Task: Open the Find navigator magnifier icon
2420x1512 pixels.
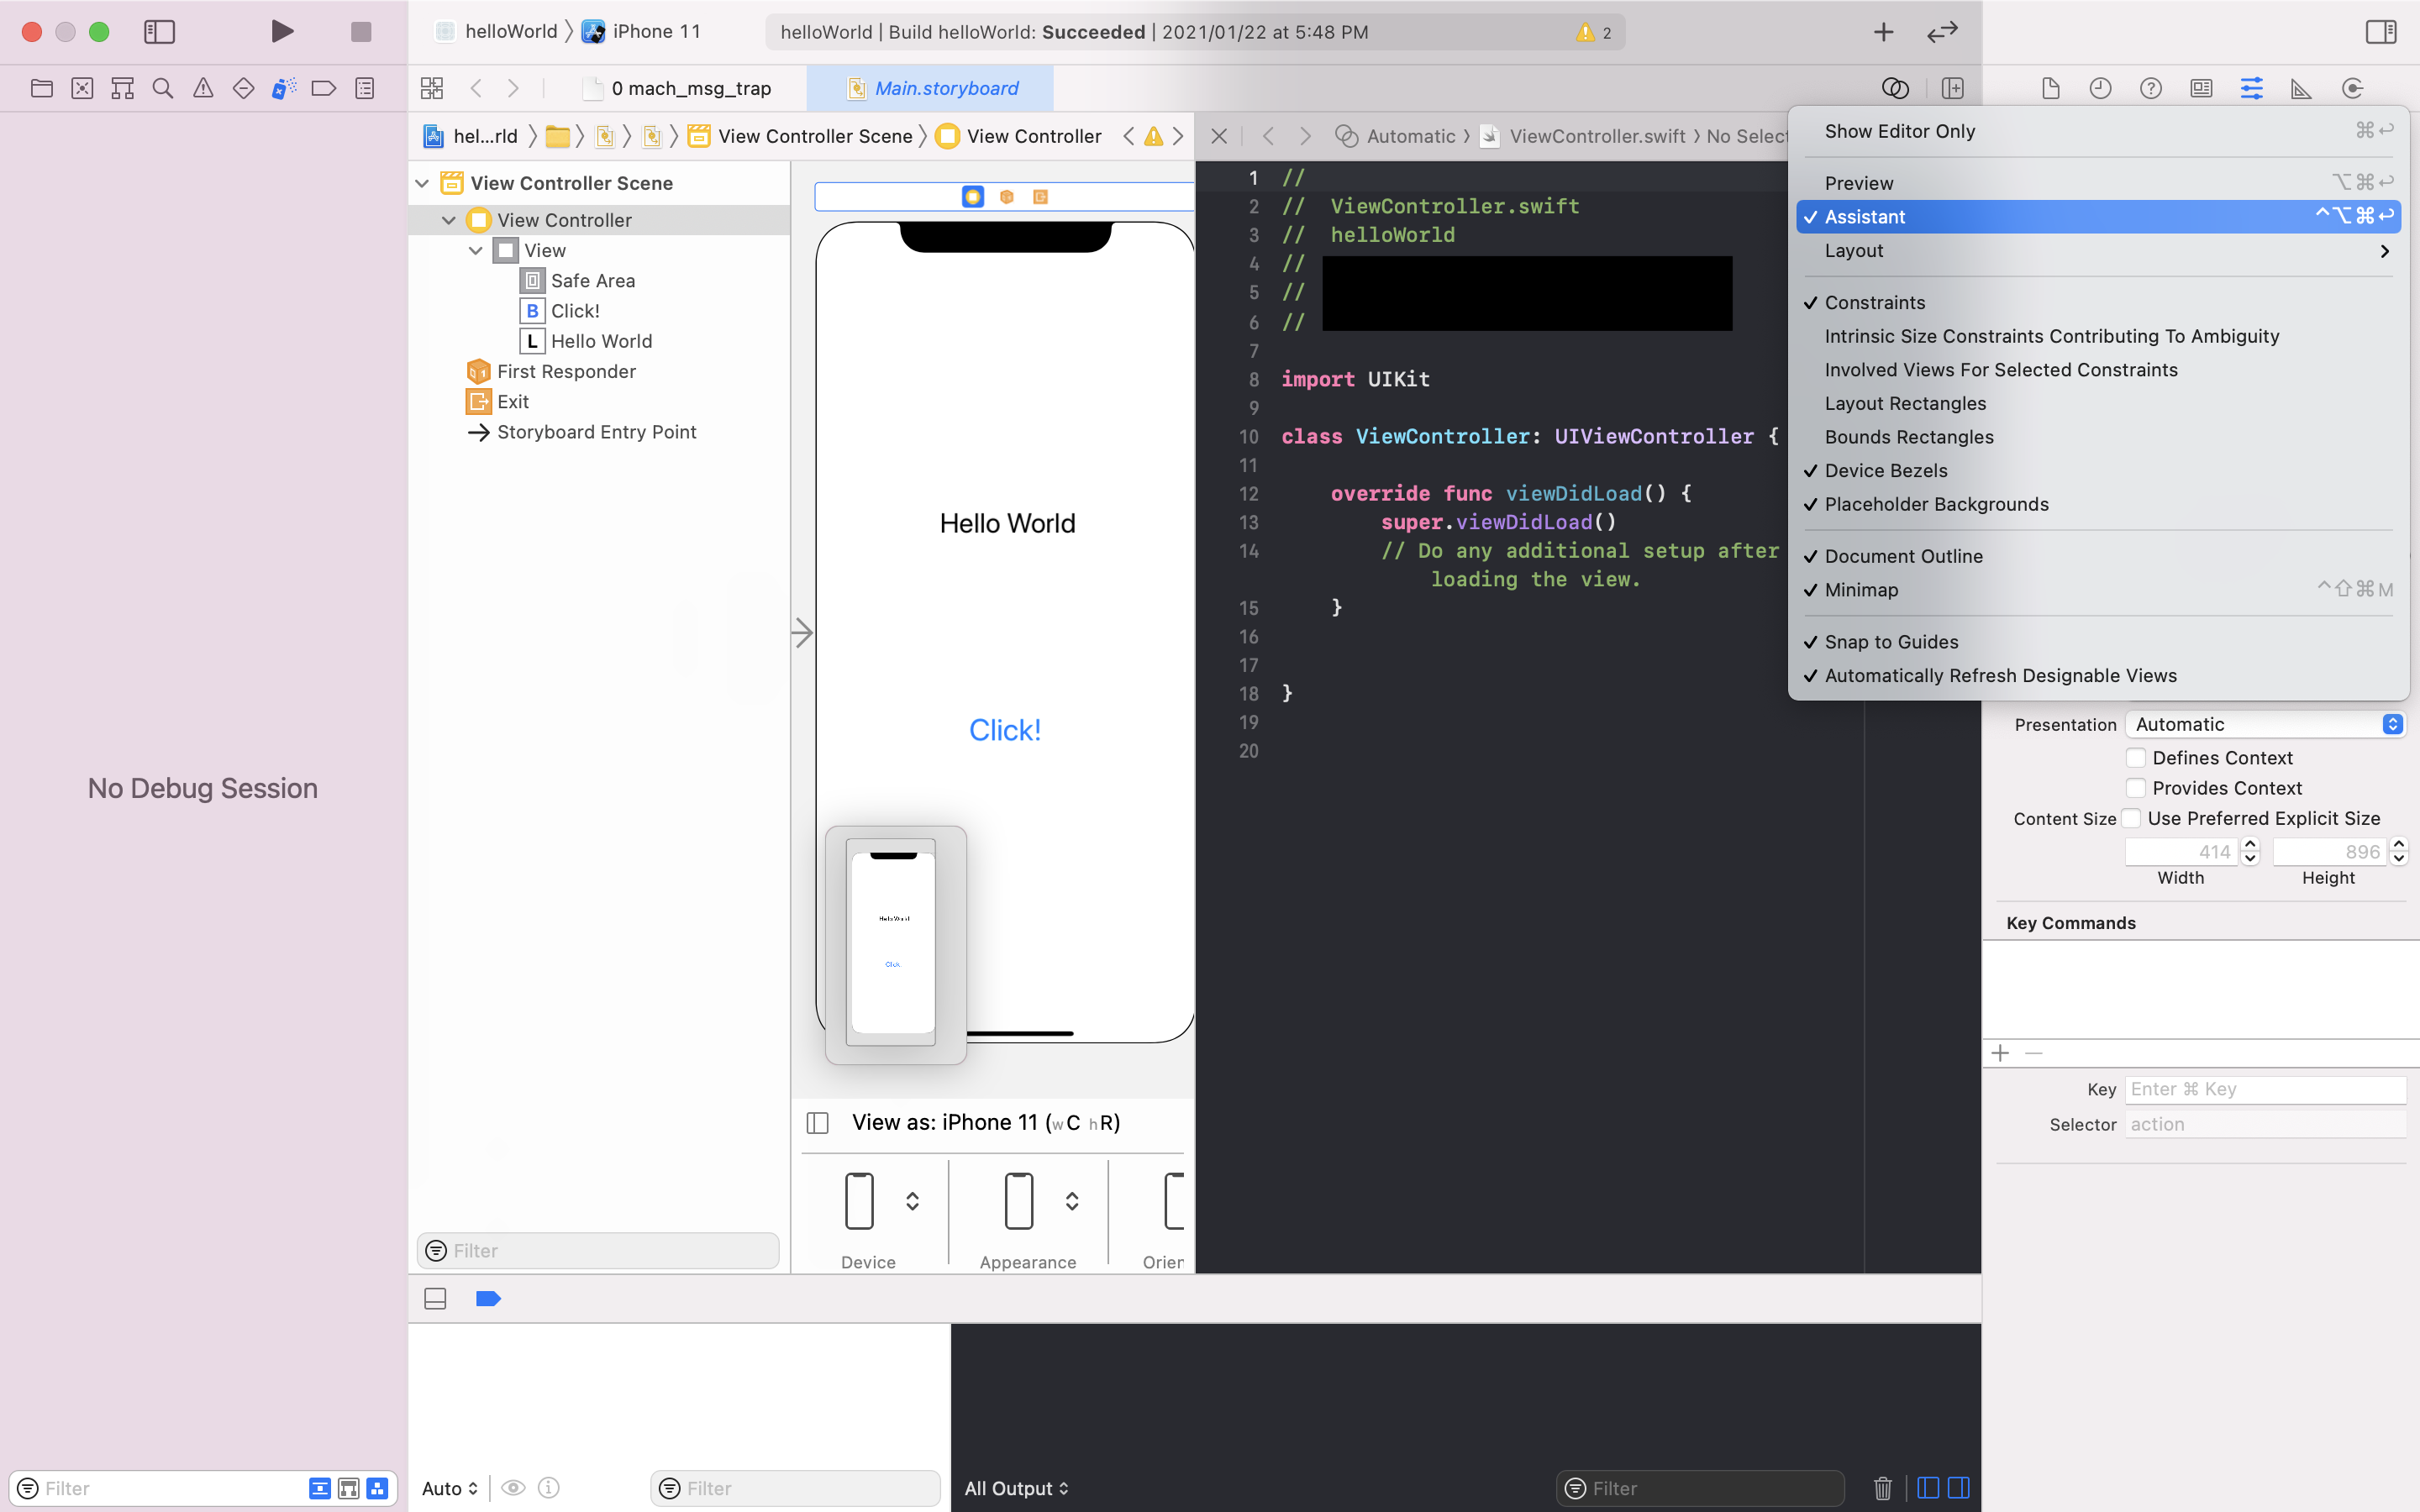Action: pyautogui.click(x=162, y=88)
